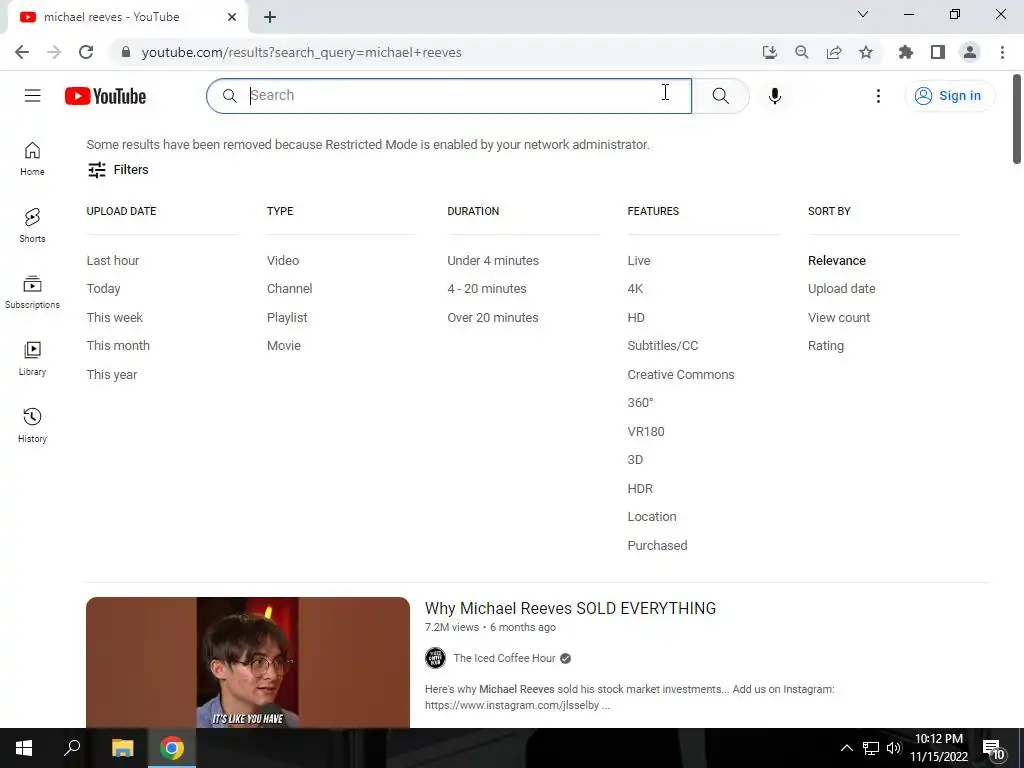Visit The Iced Coffee Hour channel
The width and height of the screenshot is (1024, 768).
click(504, 658)
